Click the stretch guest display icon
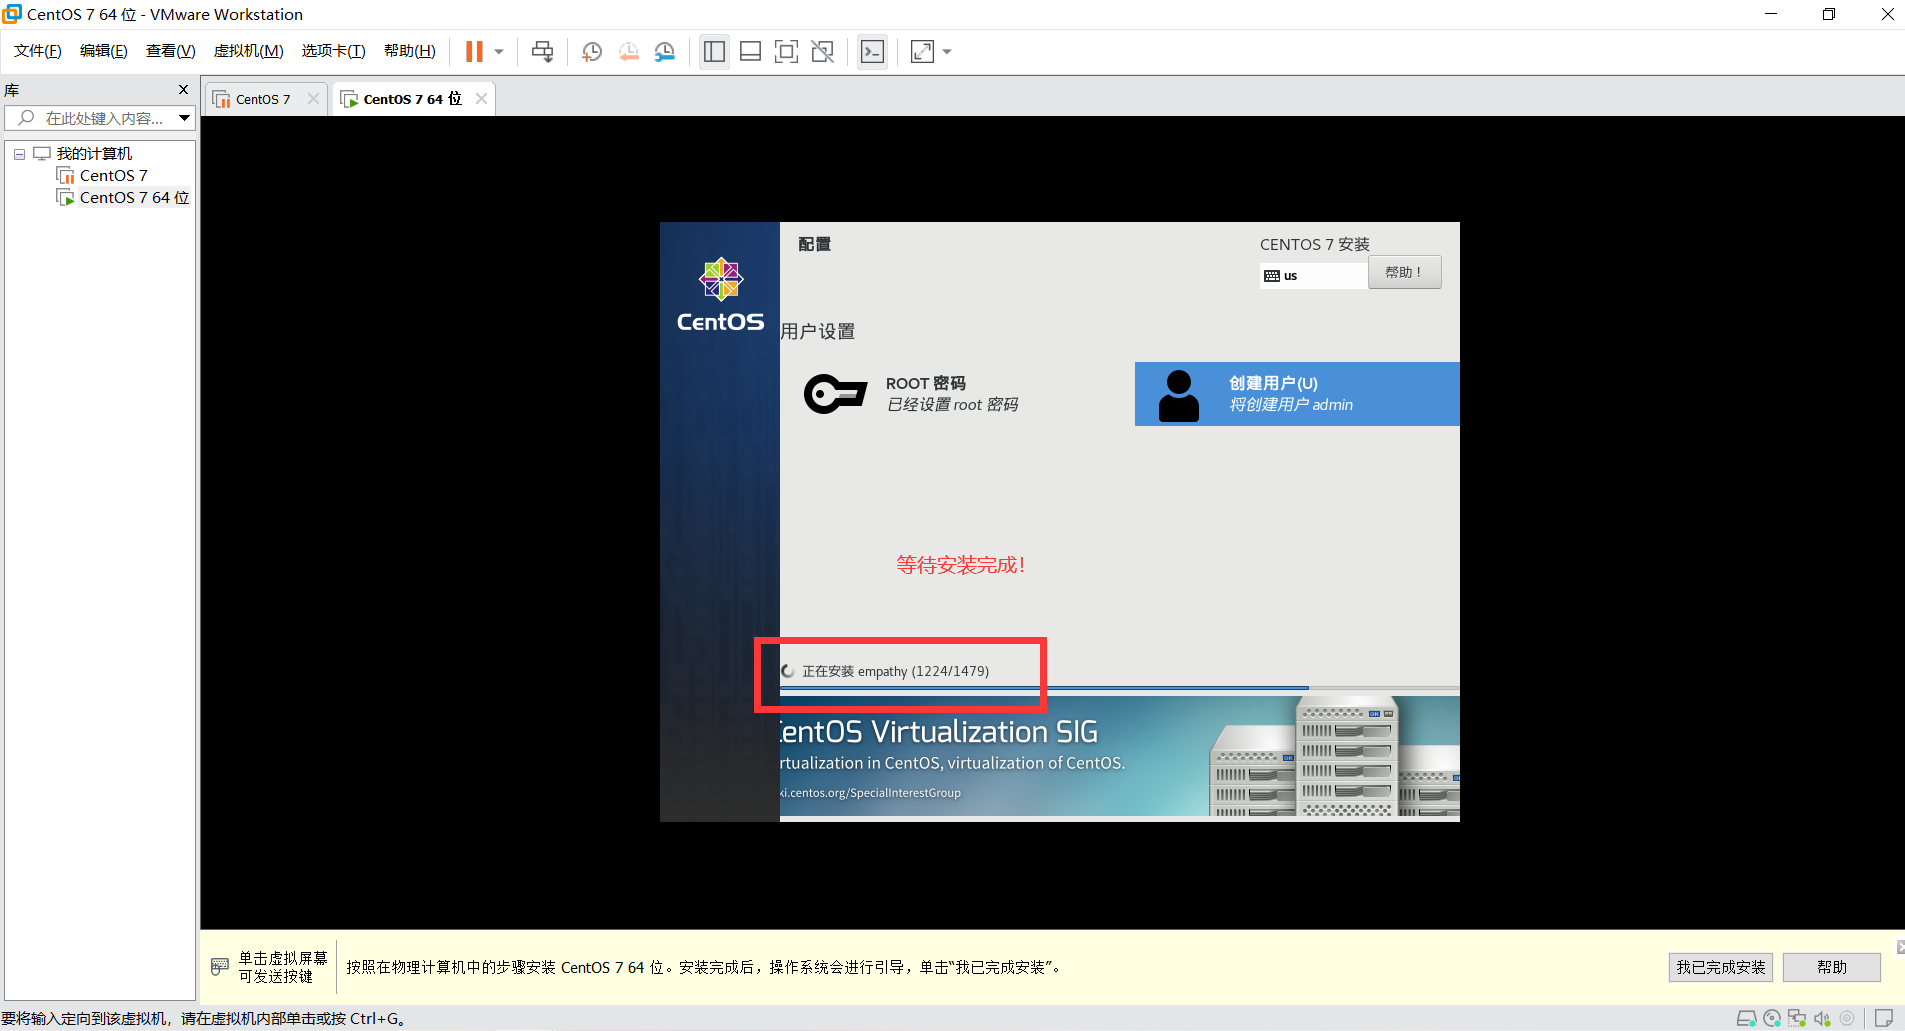The height and width of the screenshot is (1031, 1905). pos(922,52)
